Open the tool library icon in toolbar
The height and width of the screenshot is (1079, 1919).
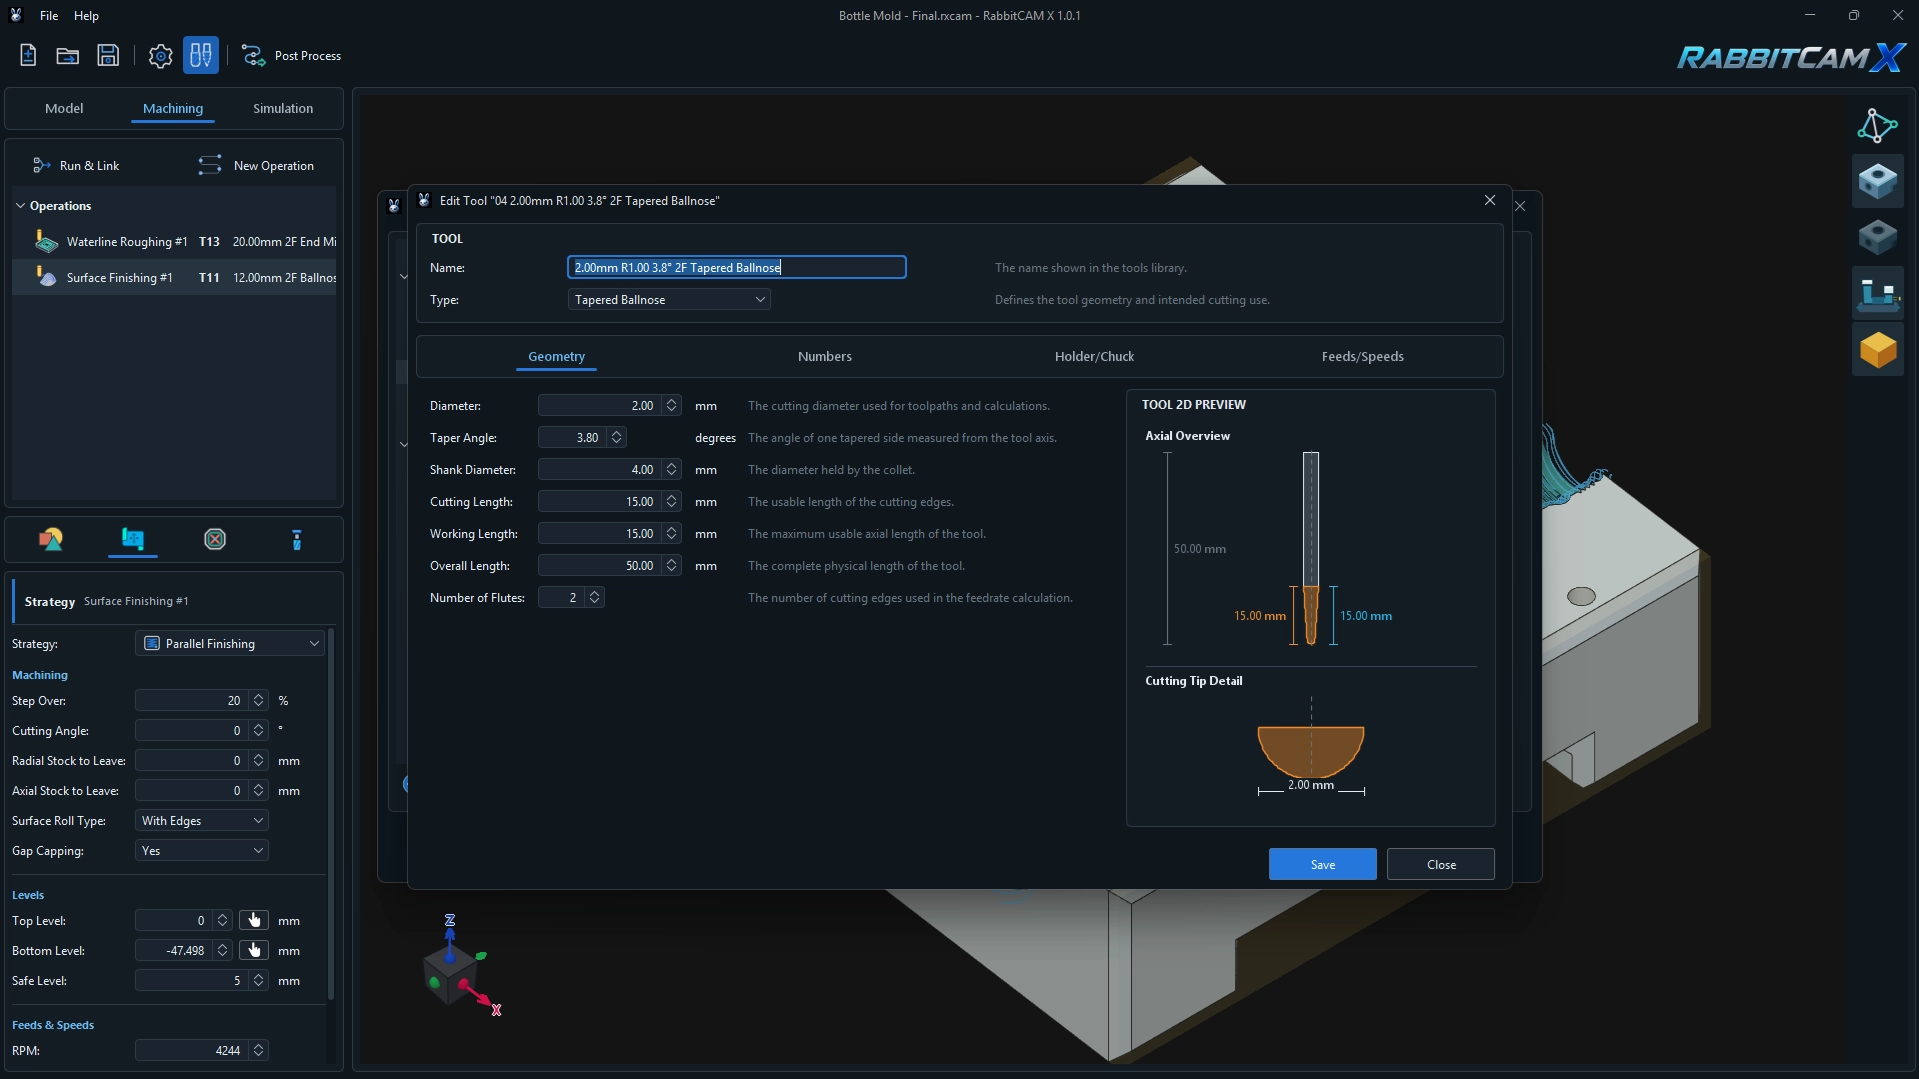(201, 55)
